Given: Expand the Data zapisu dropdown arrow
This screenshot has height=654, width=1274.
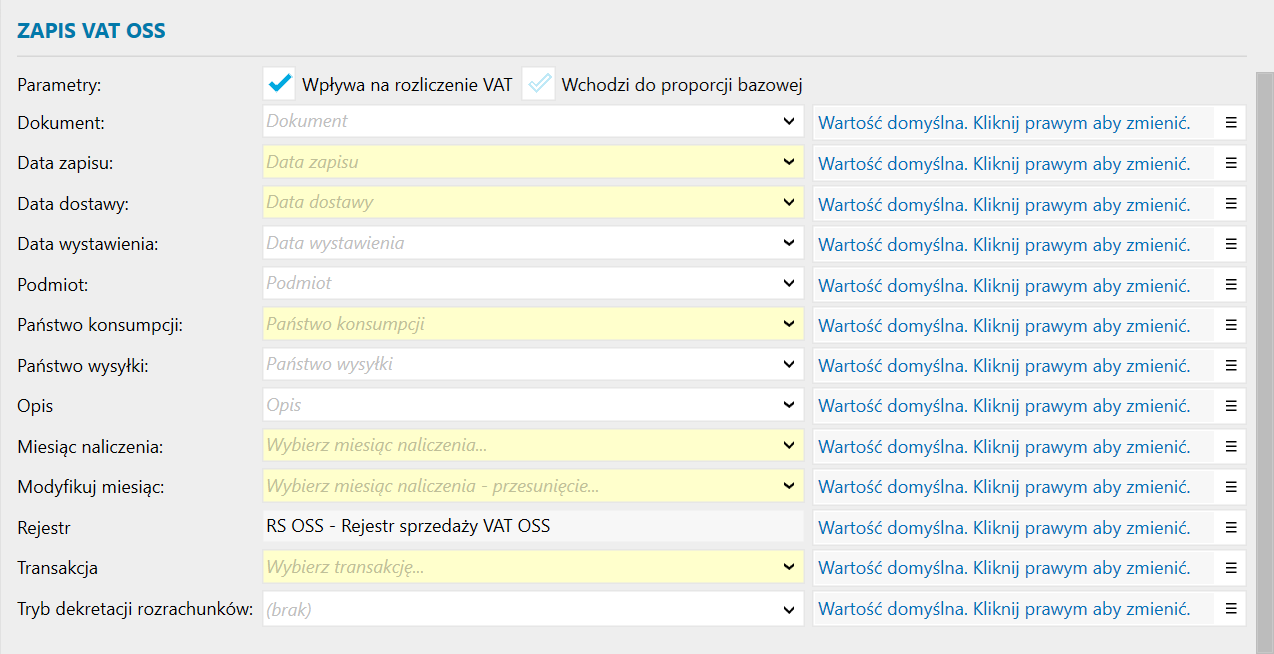Looking at the screenshot, I should coord(789,162).
